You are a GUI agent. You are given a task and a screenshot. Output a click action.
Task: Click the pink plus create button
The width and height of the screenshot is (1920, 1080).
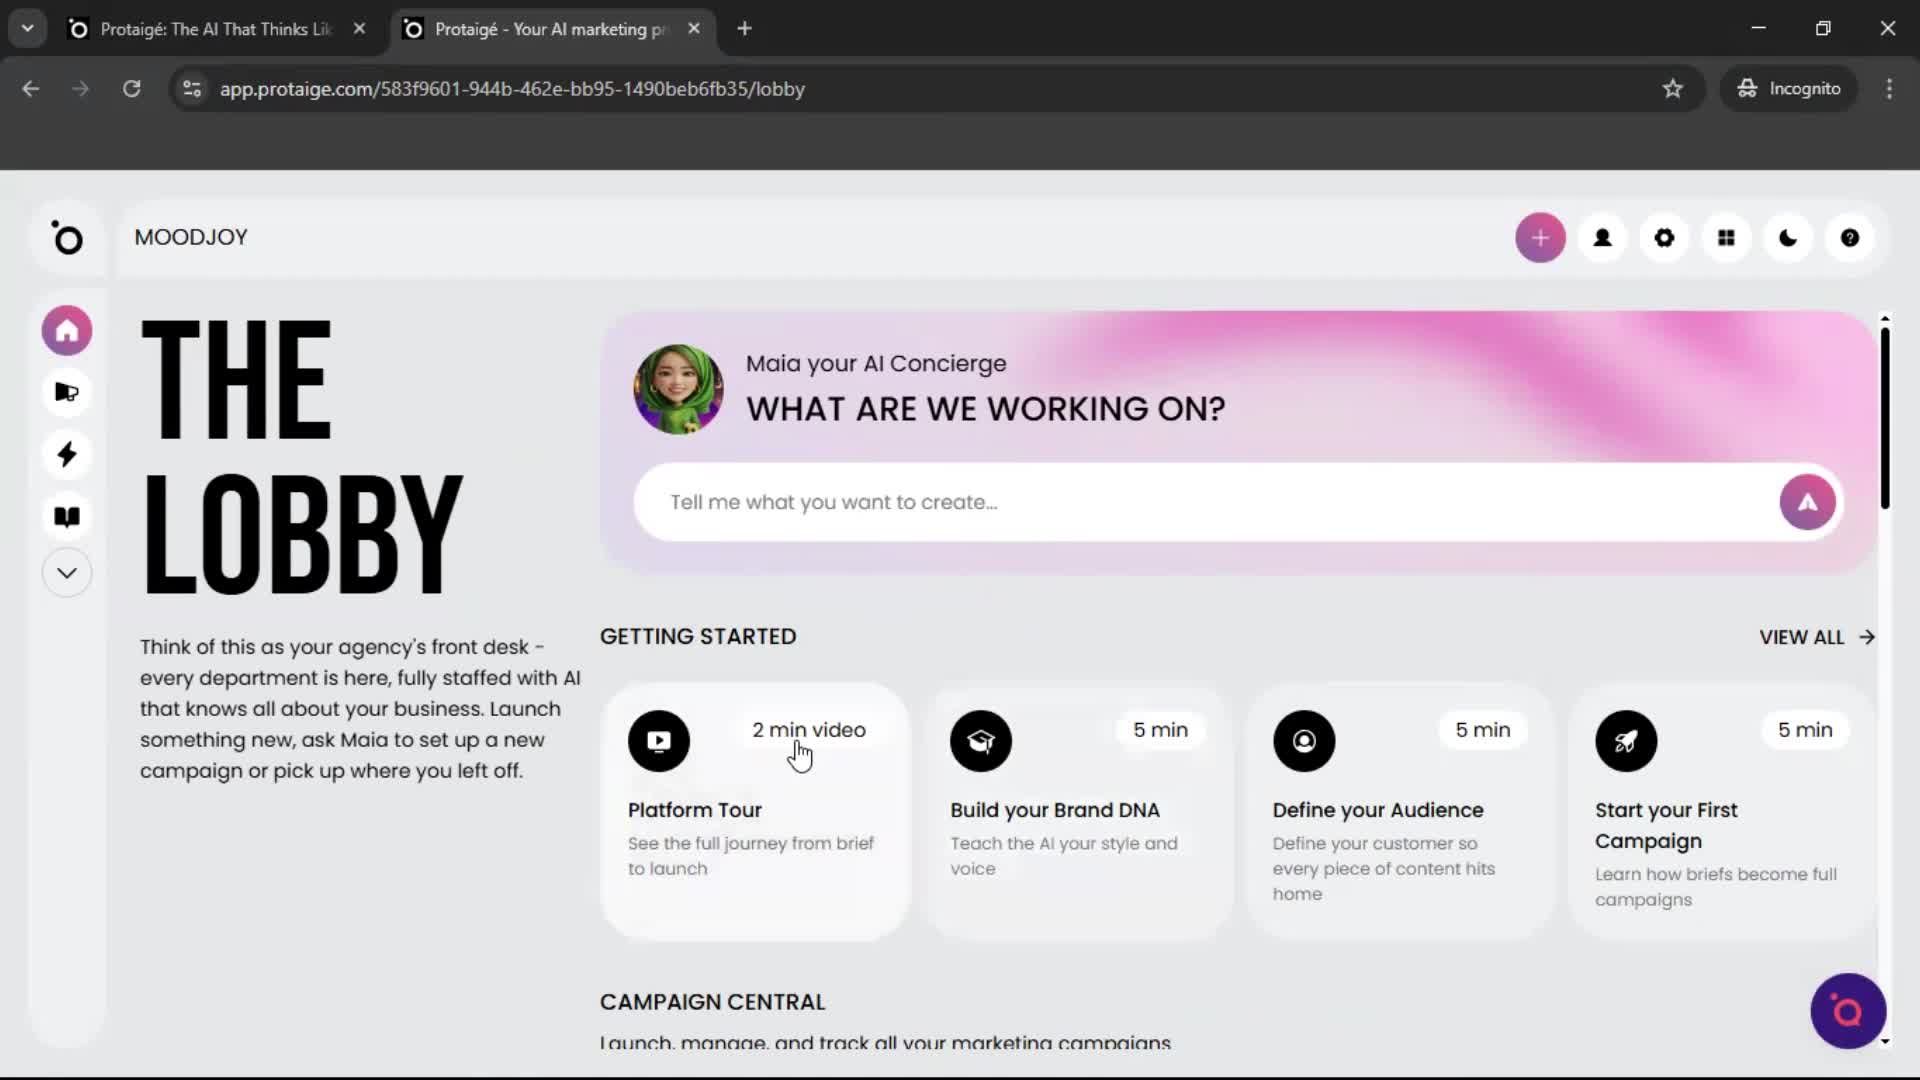click(x=1540, y=237)
